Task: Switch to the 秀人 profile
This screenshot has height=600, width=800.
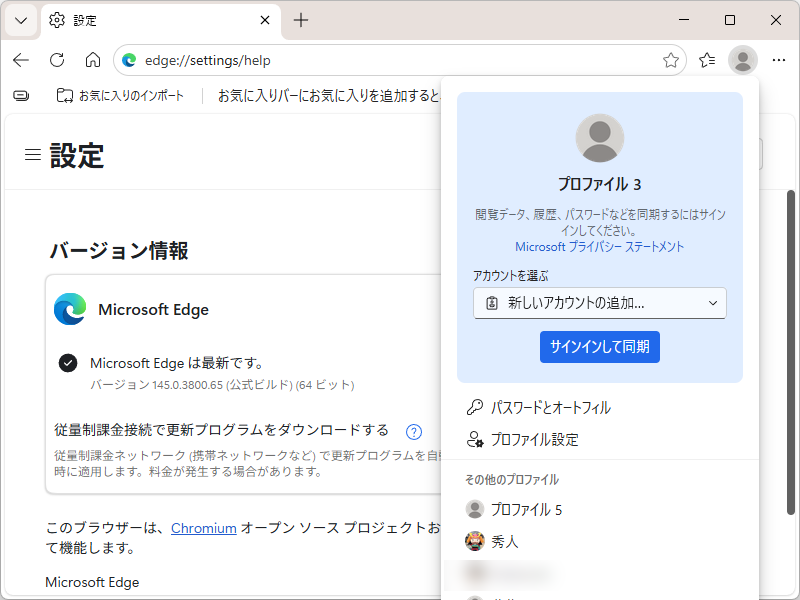Action: point(519,541)
